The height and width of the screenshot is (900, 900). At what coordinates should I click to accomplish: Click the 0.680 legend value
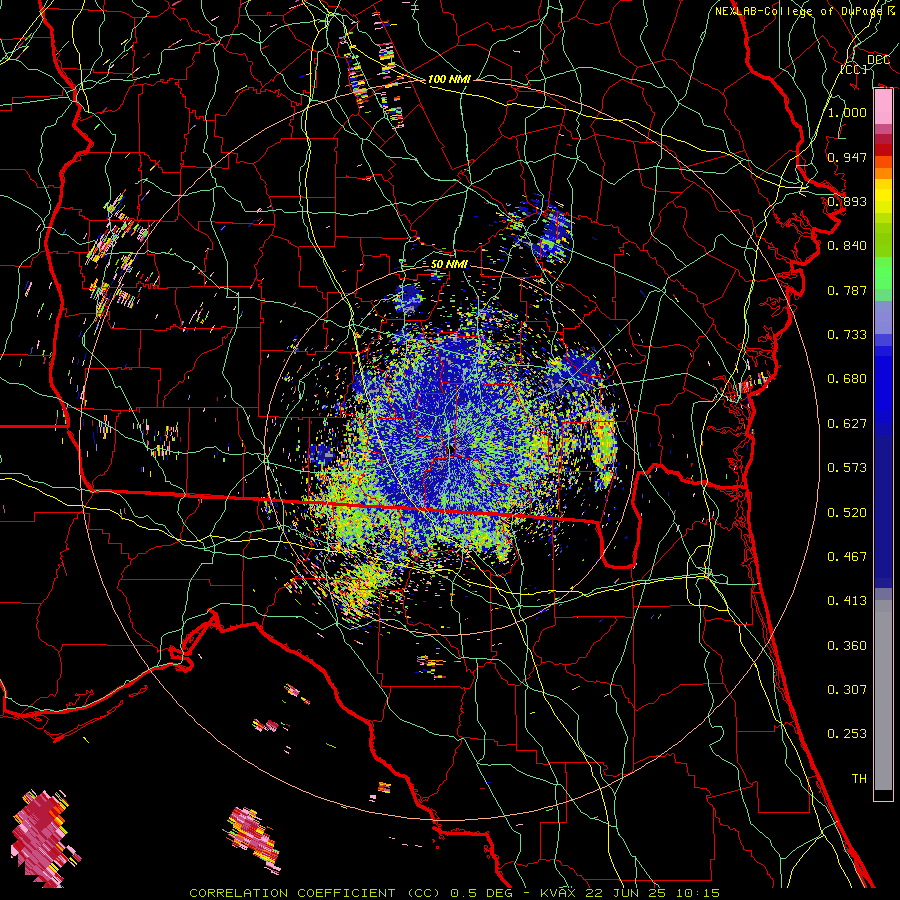(847, 379)
